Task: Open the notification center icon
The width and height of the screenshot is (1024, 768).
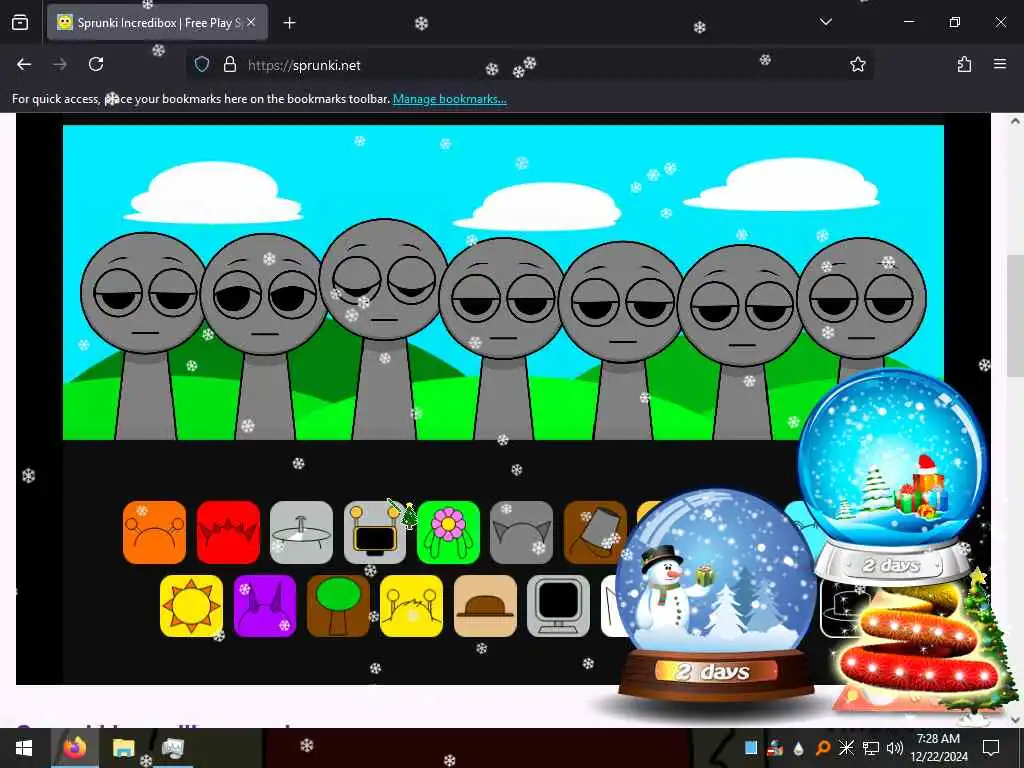Action: coord(991,748)
